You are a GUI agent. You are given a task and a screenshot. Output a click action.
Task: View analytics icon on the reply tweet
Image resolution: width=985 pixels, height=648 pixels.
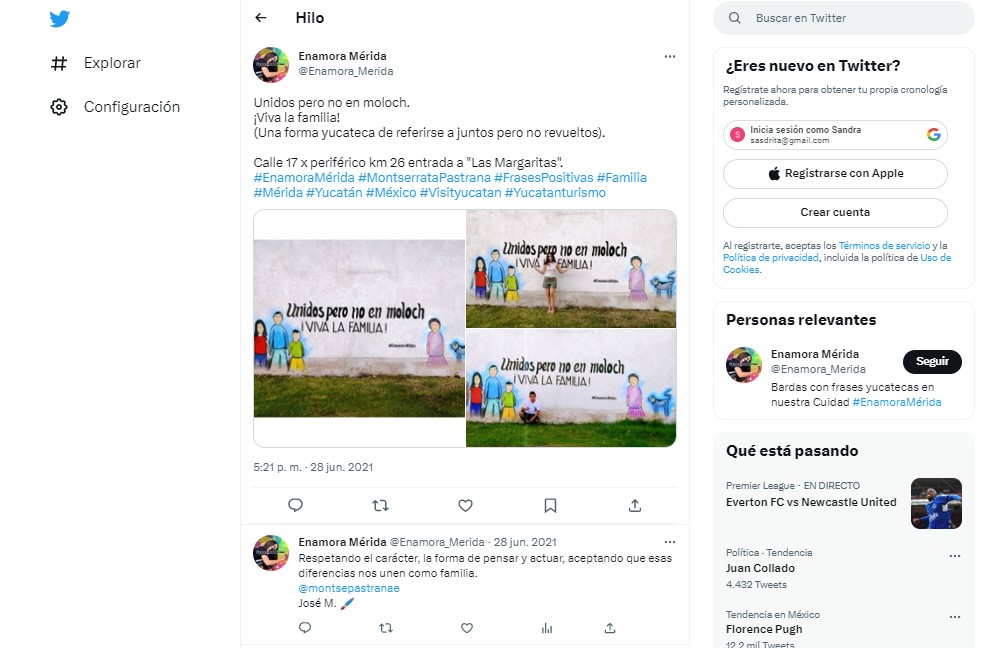point(547,628)
